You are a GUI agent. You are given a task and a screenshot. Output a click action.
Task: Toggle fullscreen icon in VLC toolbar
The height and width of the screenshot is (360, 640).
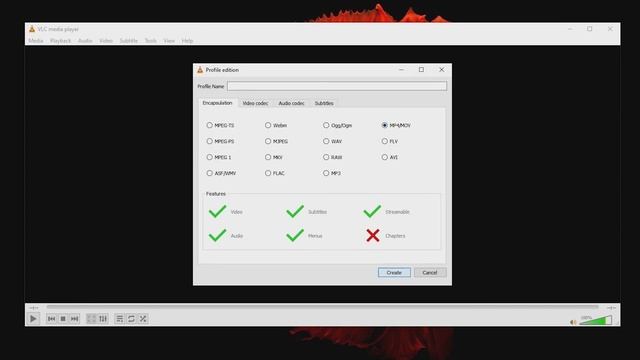[91, 318]
